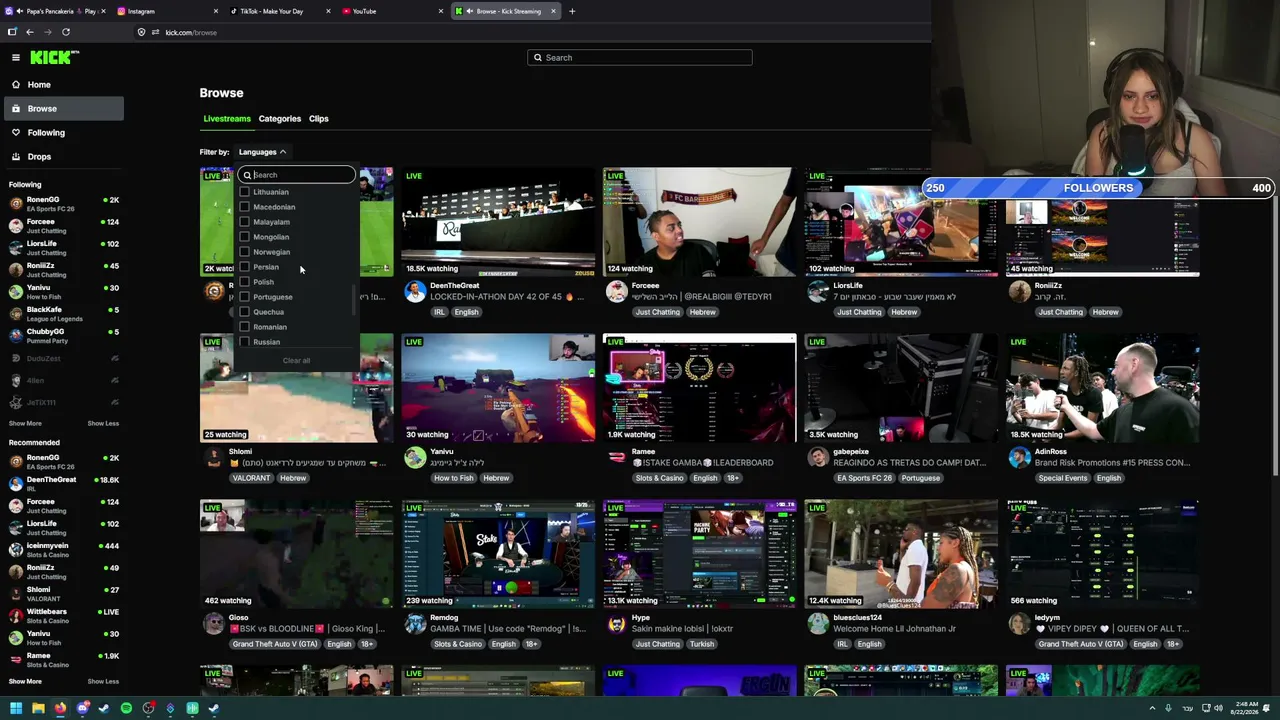Click the Firefox icon in taskbar
1280x720 pixels.
click(x=60, y=708)
